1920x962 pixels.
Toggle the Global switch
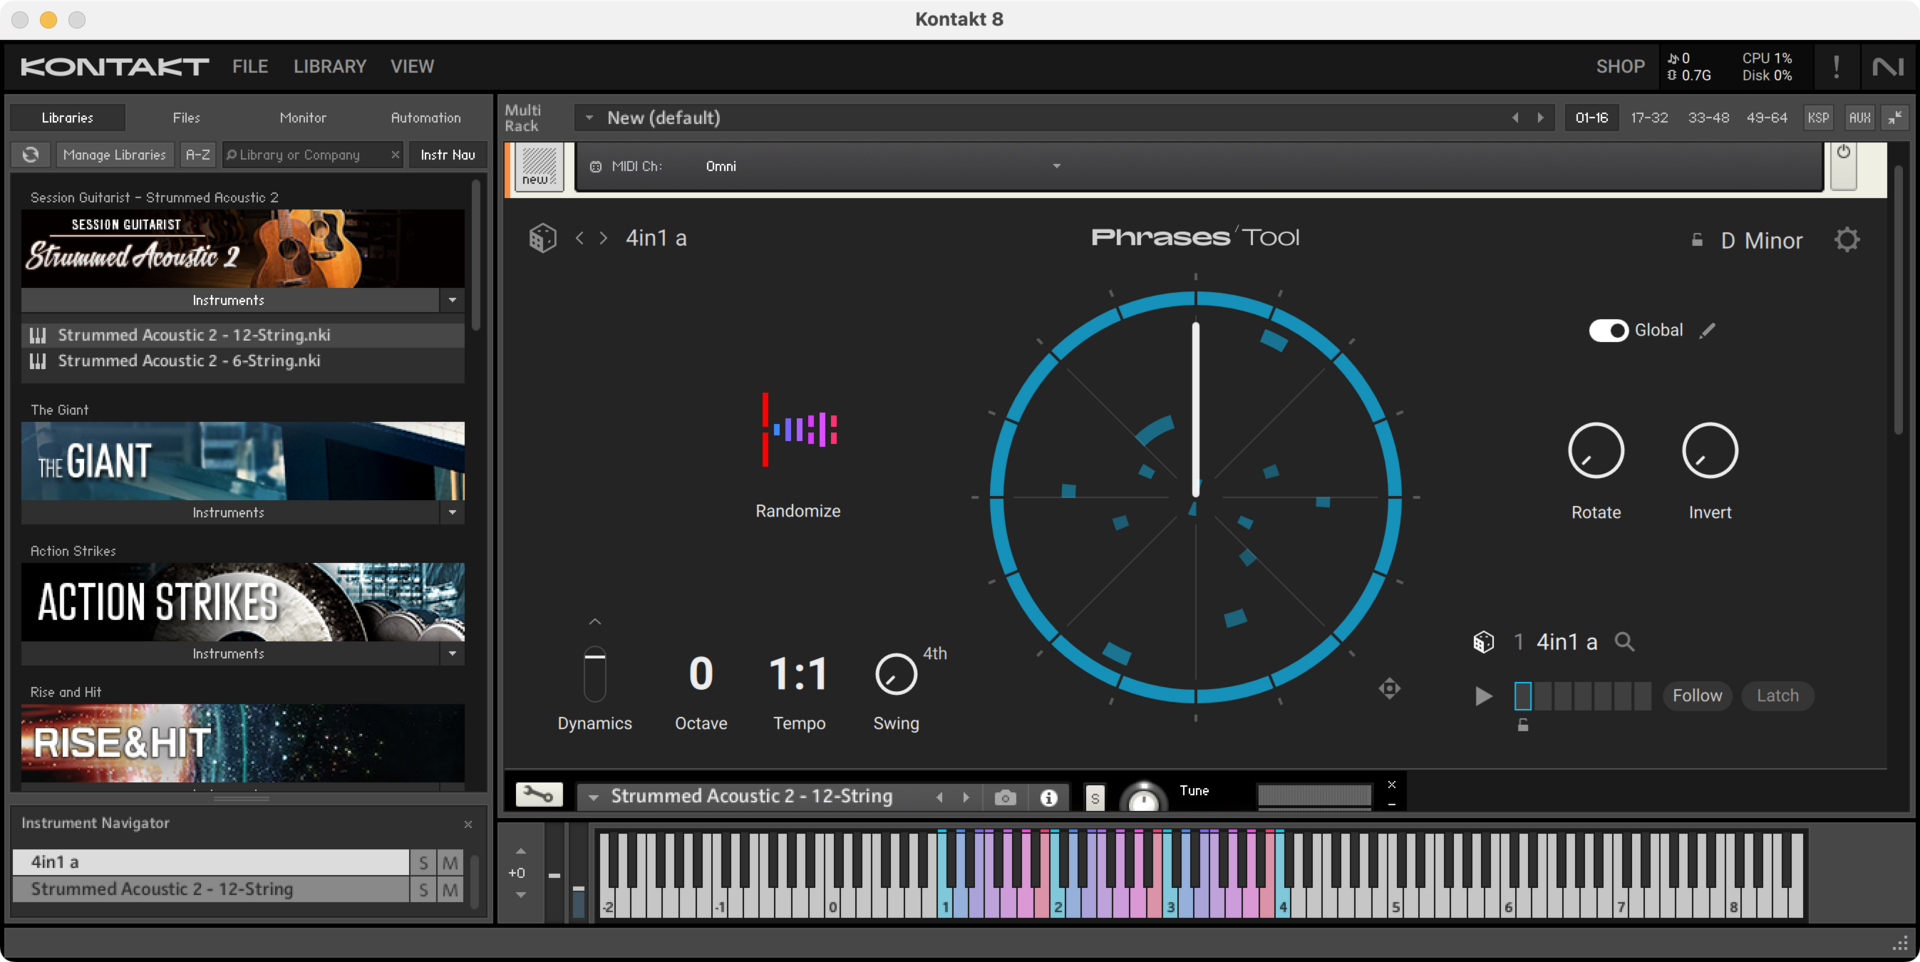pos(1608,330)
